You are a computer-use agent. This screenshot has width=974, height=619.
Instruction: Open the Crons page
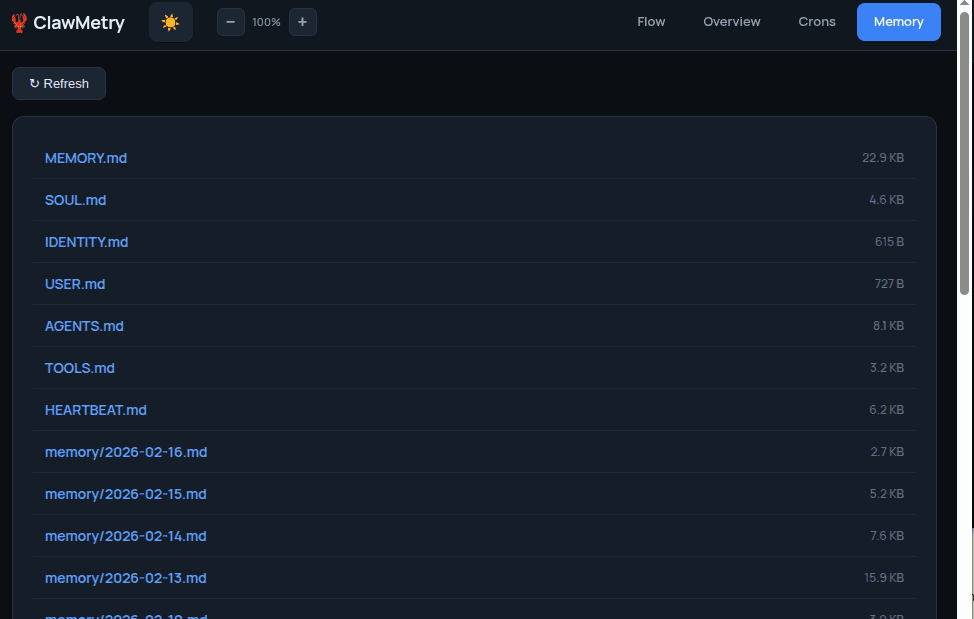coord(817,21)
